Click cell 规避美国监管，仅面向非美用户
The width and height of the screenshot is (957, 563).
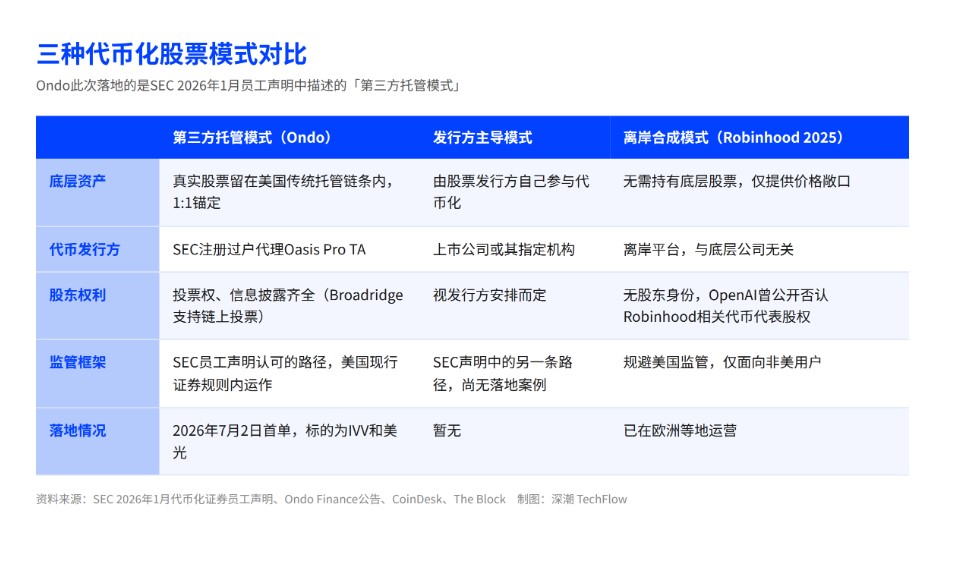coord(722,362)
